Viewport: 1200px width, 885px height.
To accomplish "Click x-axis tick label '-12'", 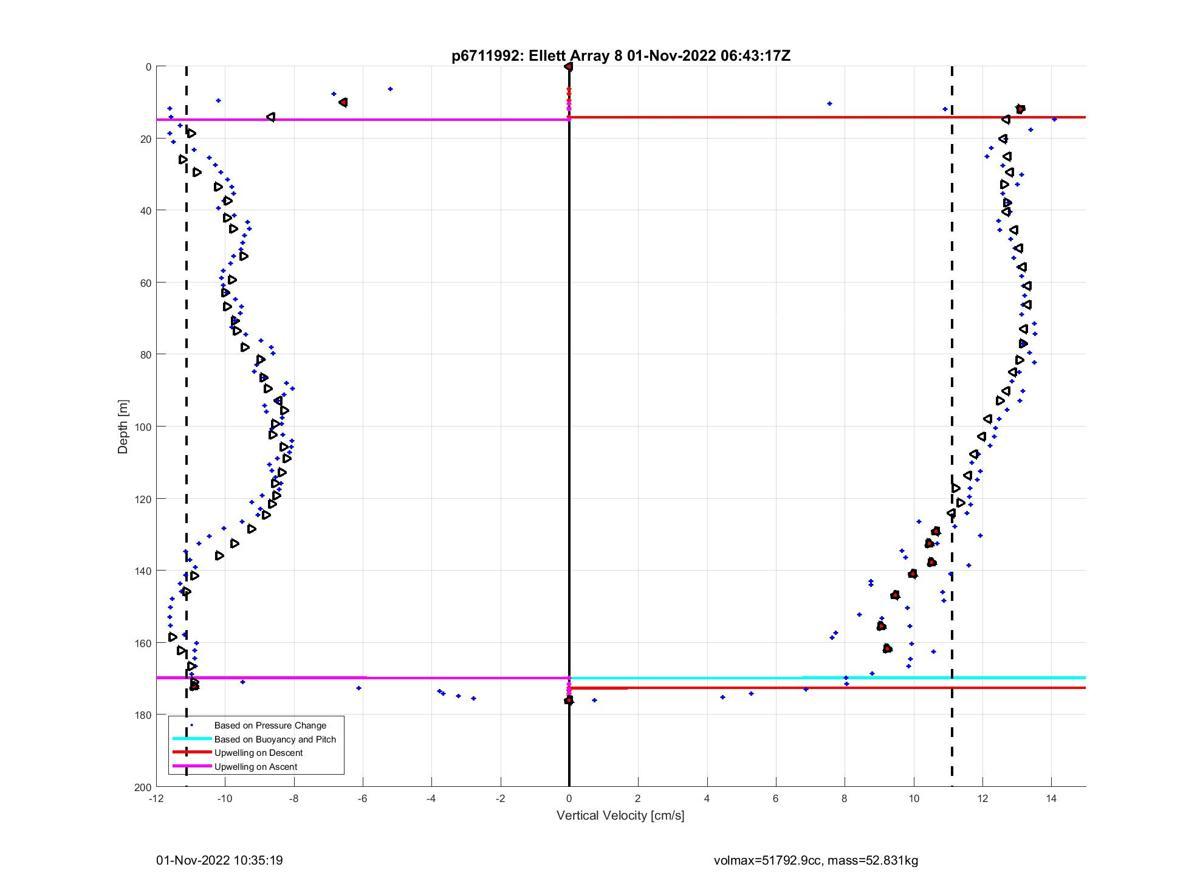I will (x=156, y=799).
